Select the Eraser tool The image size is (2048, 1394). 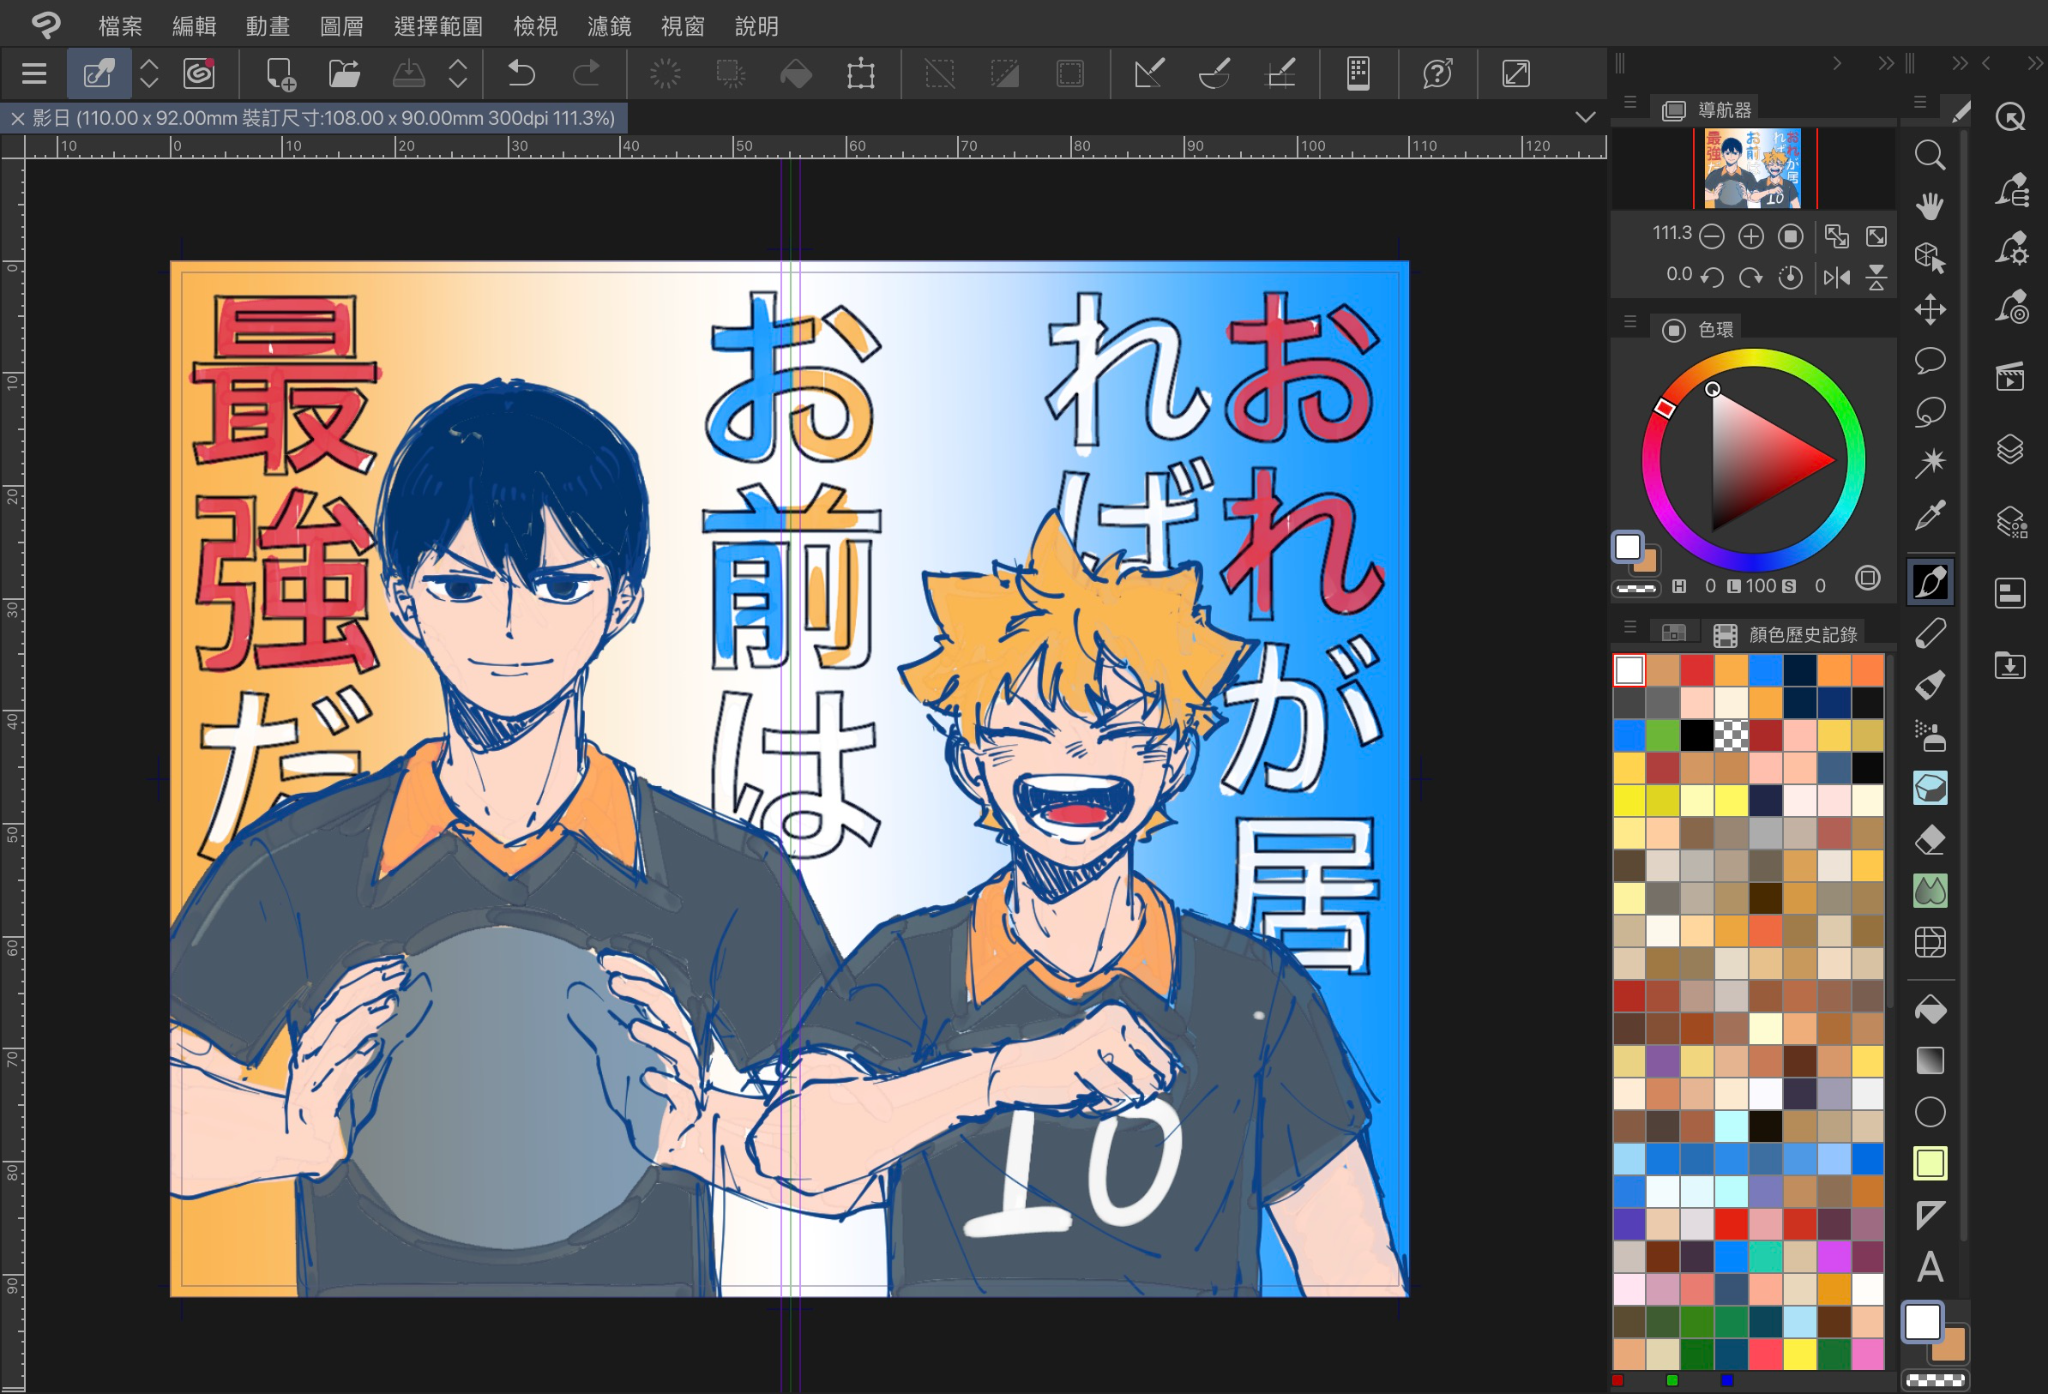pyautogui.click(x=1930, y=840)
